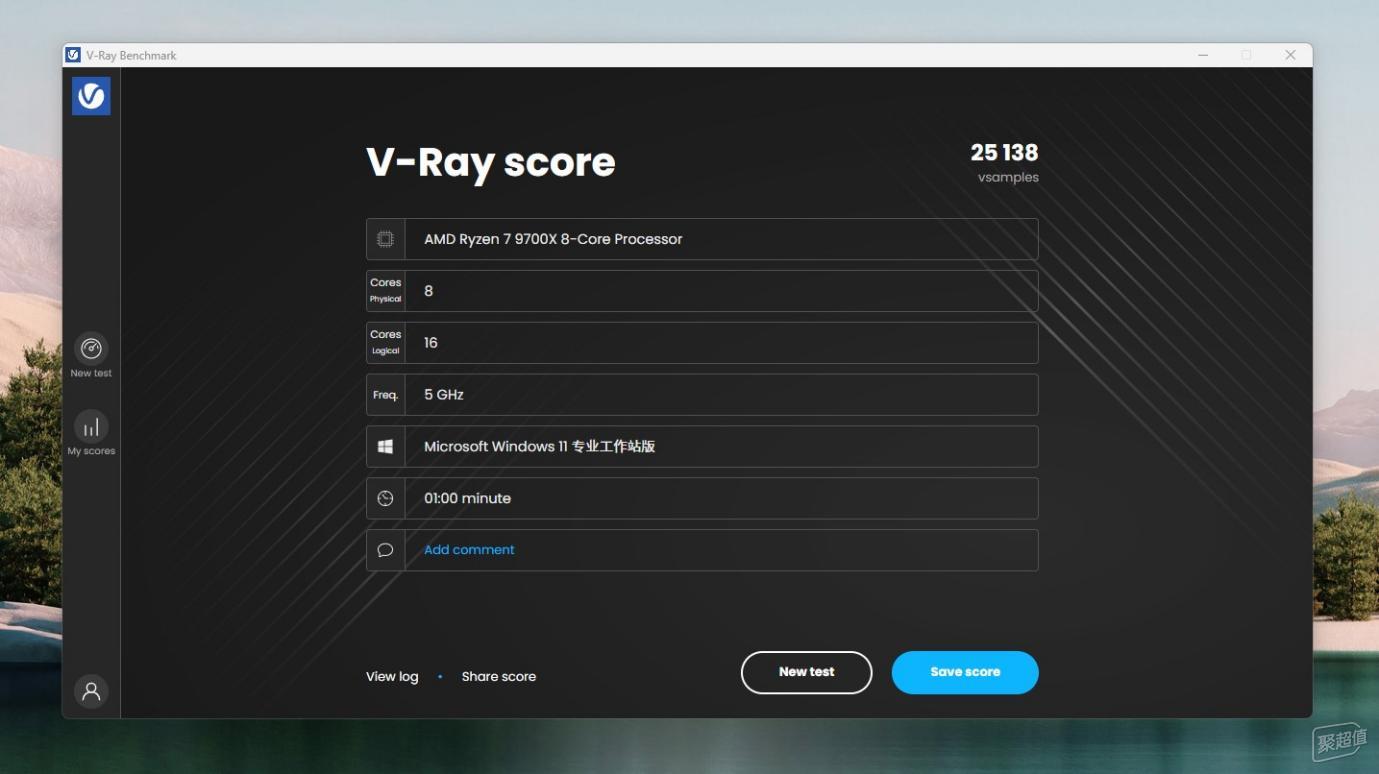
Task: Click the clock duration icon
Action: pyautogui.click(x=385, y=498)
